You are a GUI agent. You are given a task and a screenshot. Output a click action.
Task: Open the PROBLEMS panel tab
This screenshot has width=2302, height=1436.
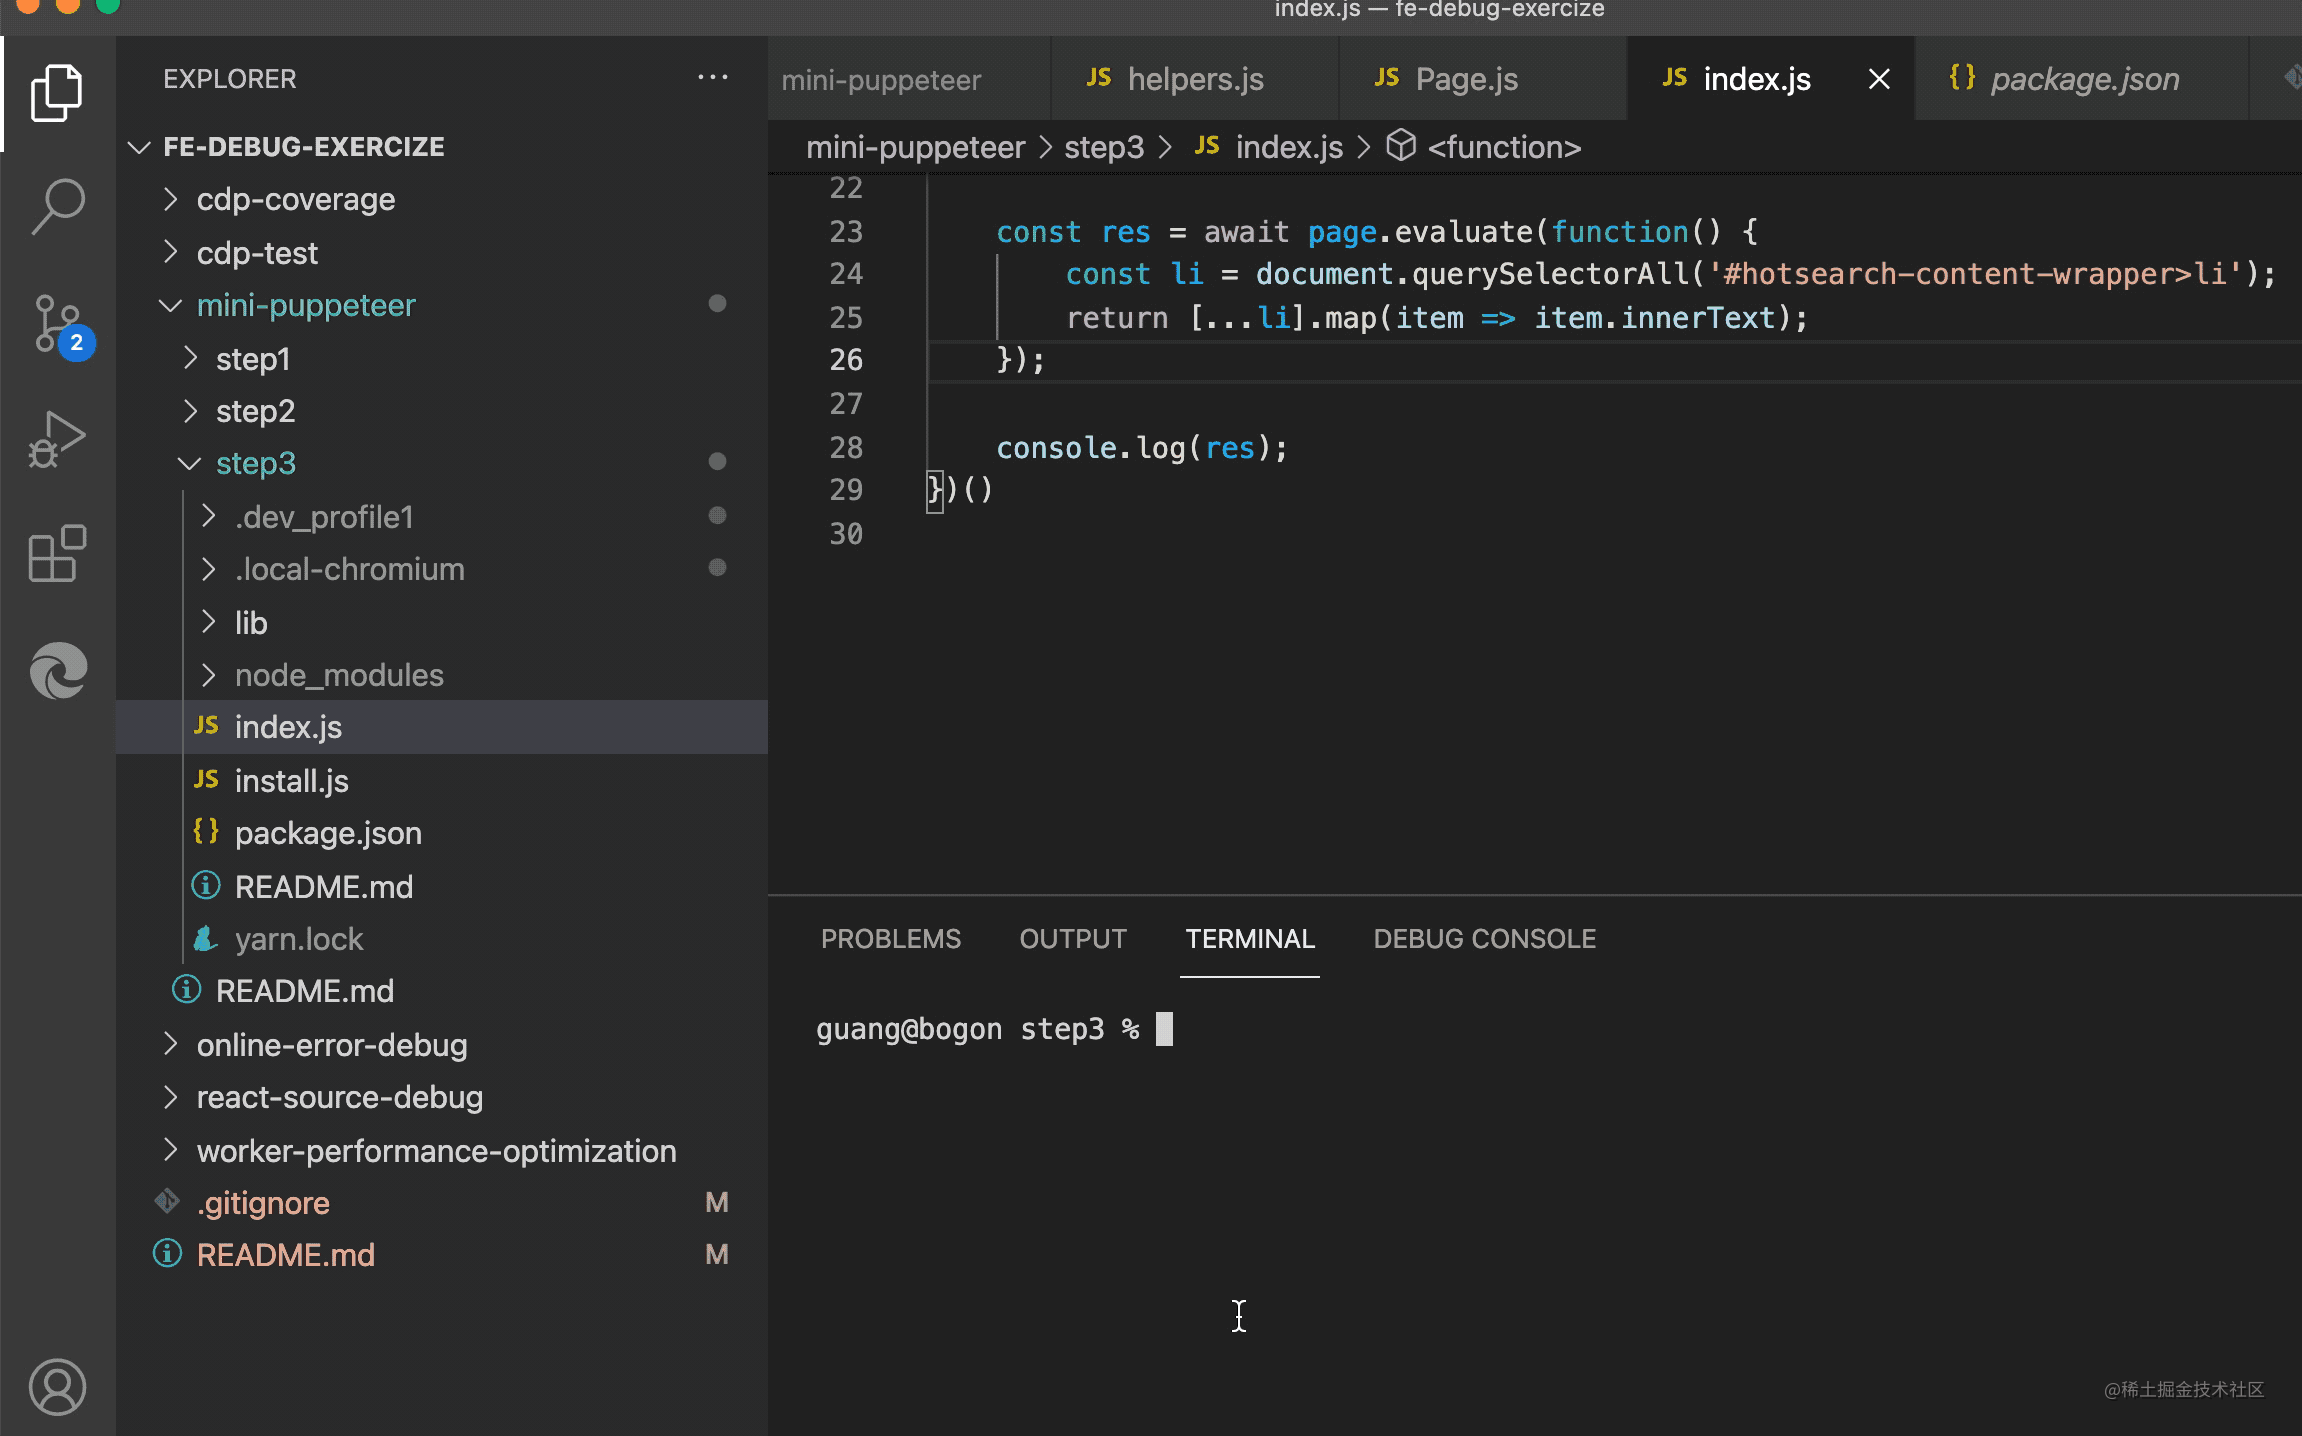pyautogui.click(x=890, y=939)
